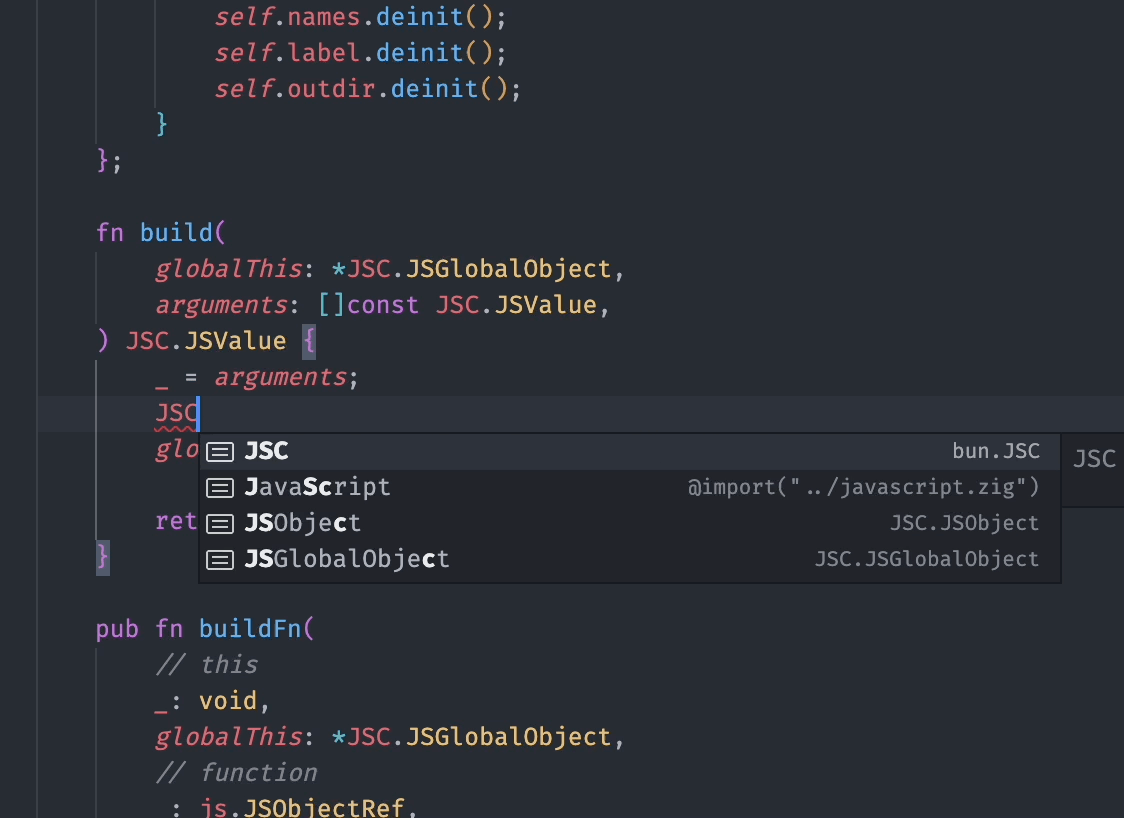Click self.label.deinit() line
1124x818 pixels.
[x=361, y=52]
